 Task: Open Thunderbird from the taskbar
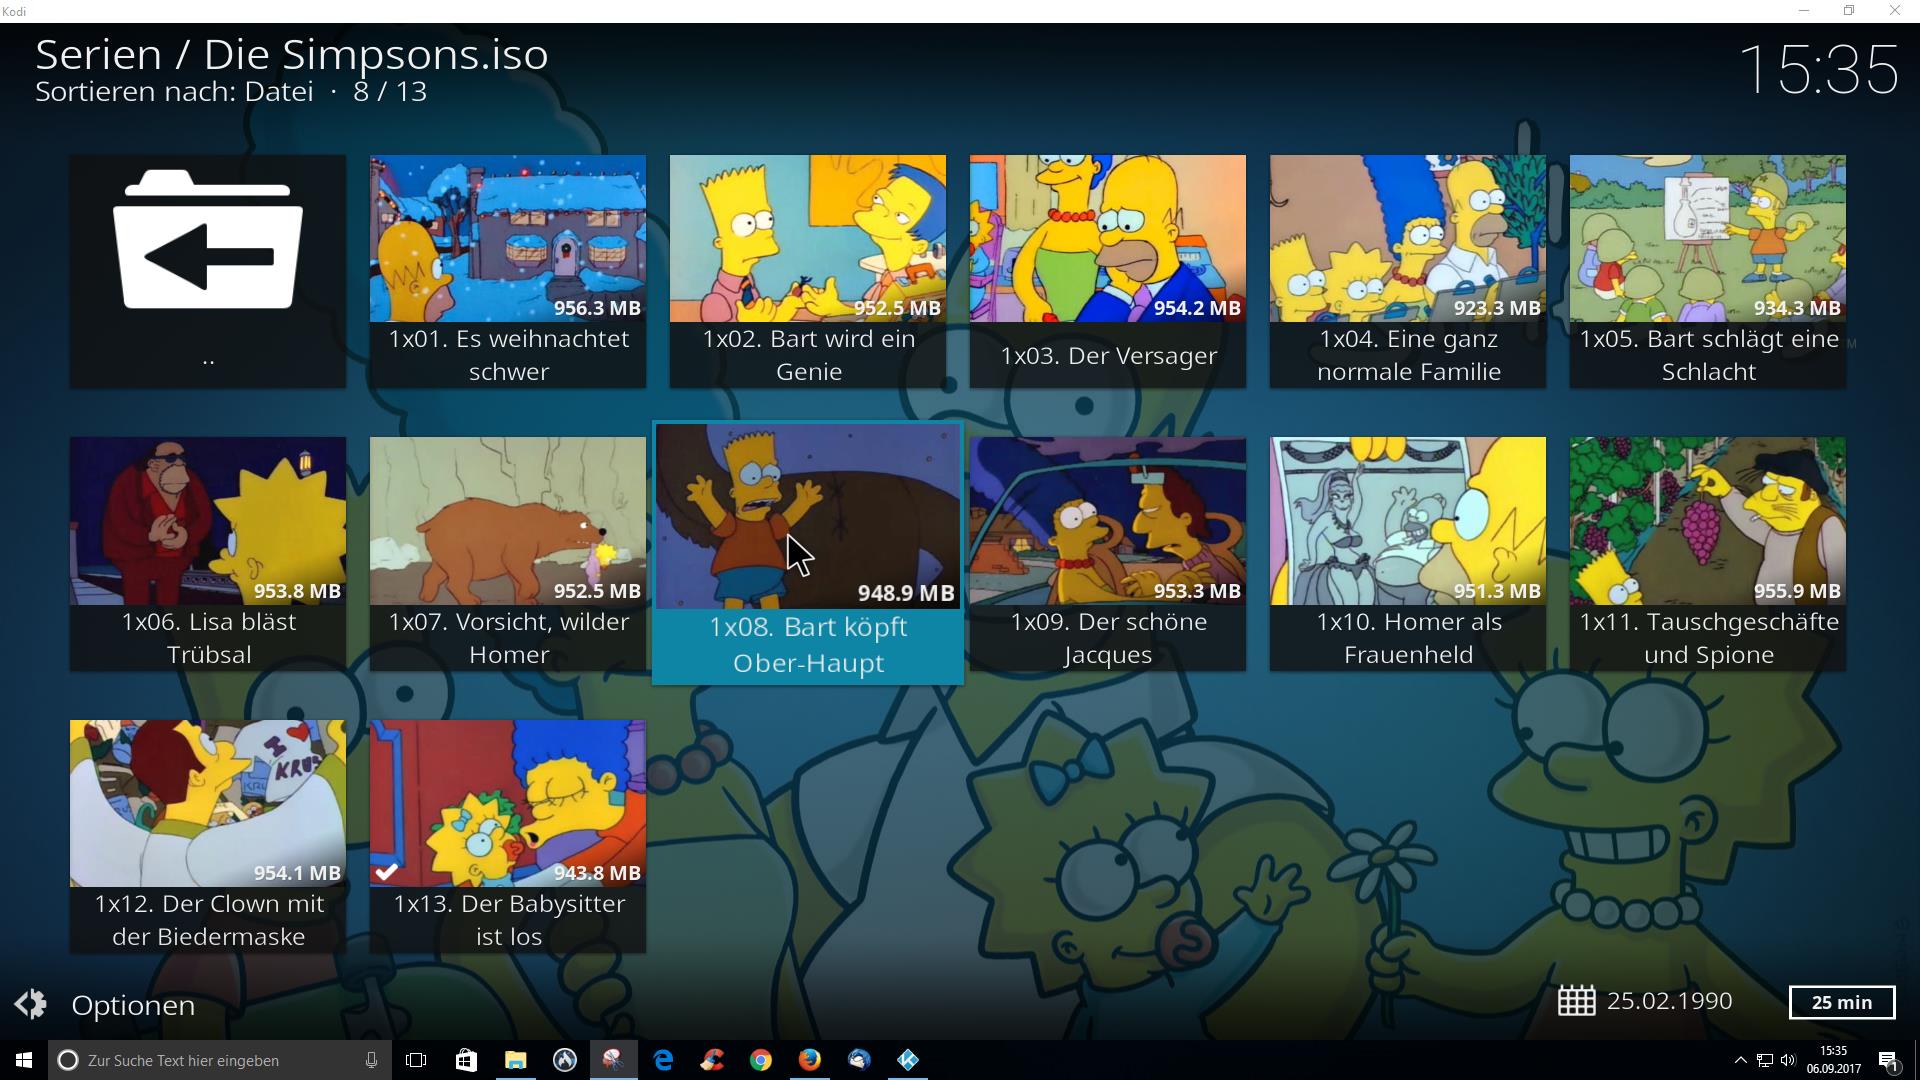(859, 1060)
